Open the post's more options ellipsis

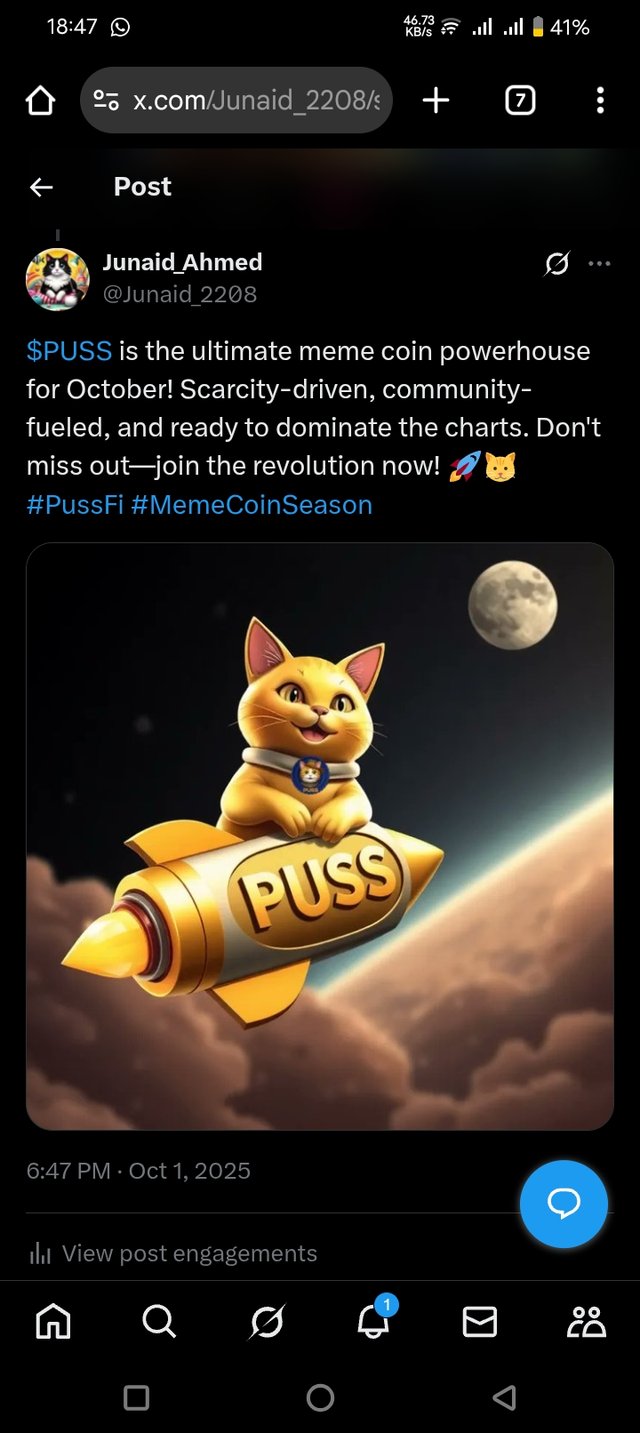click(599, 264)
